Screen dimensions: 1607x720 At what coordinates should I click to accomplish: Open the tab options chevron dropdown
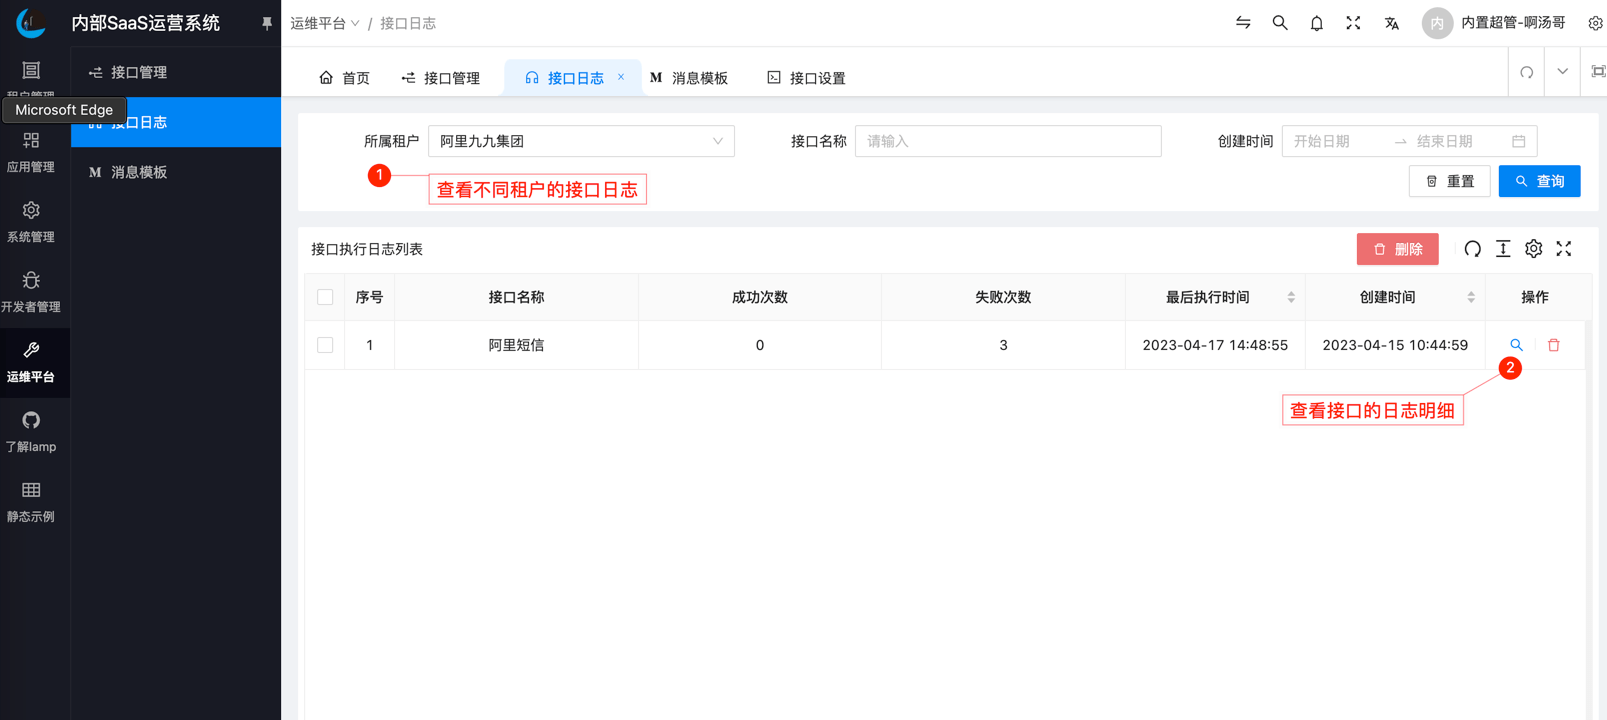[x=1562, y=72]
